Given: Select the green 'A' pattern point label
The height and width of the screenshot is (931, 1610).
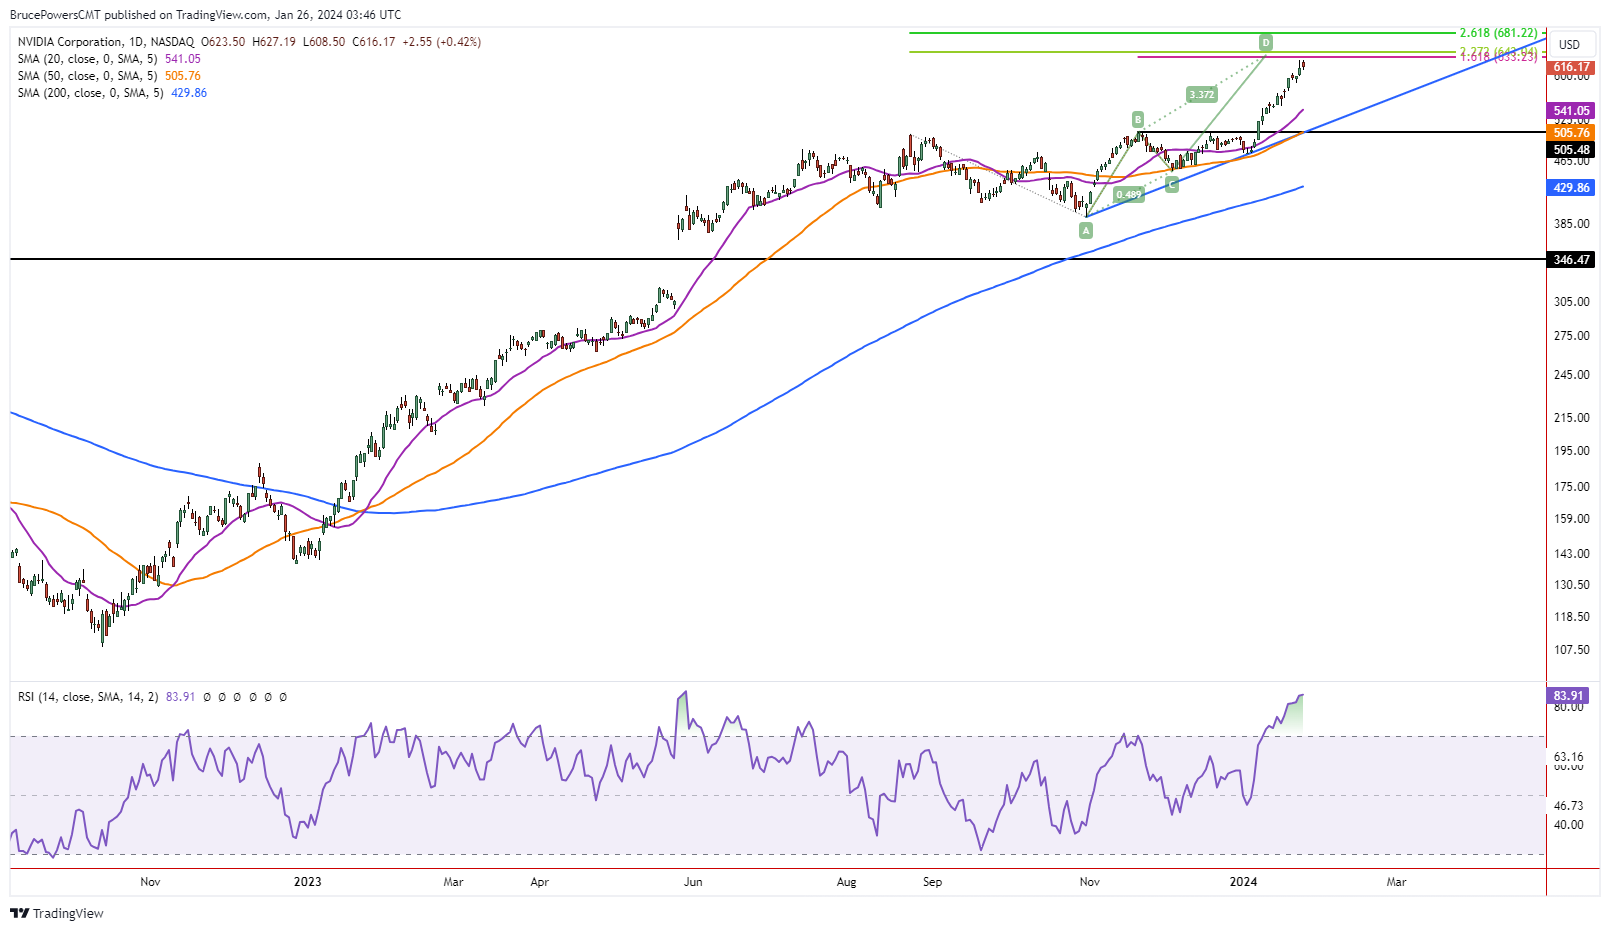Looking at the screenshot, I should (1086, 231).
